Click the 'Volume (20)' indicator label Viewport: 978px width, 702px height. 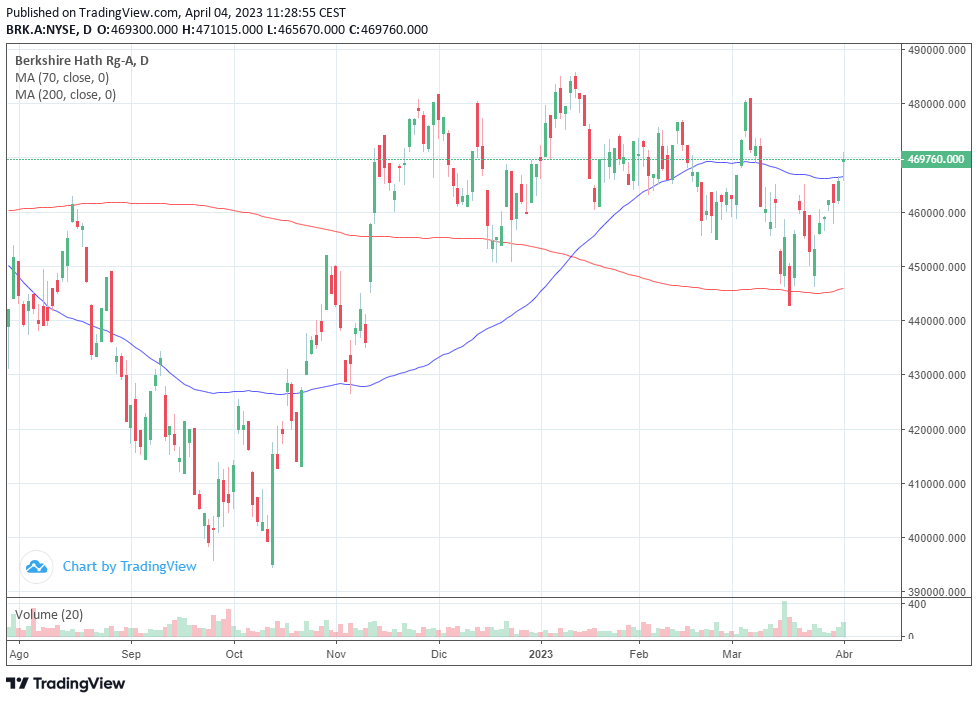tap(49, 615)
